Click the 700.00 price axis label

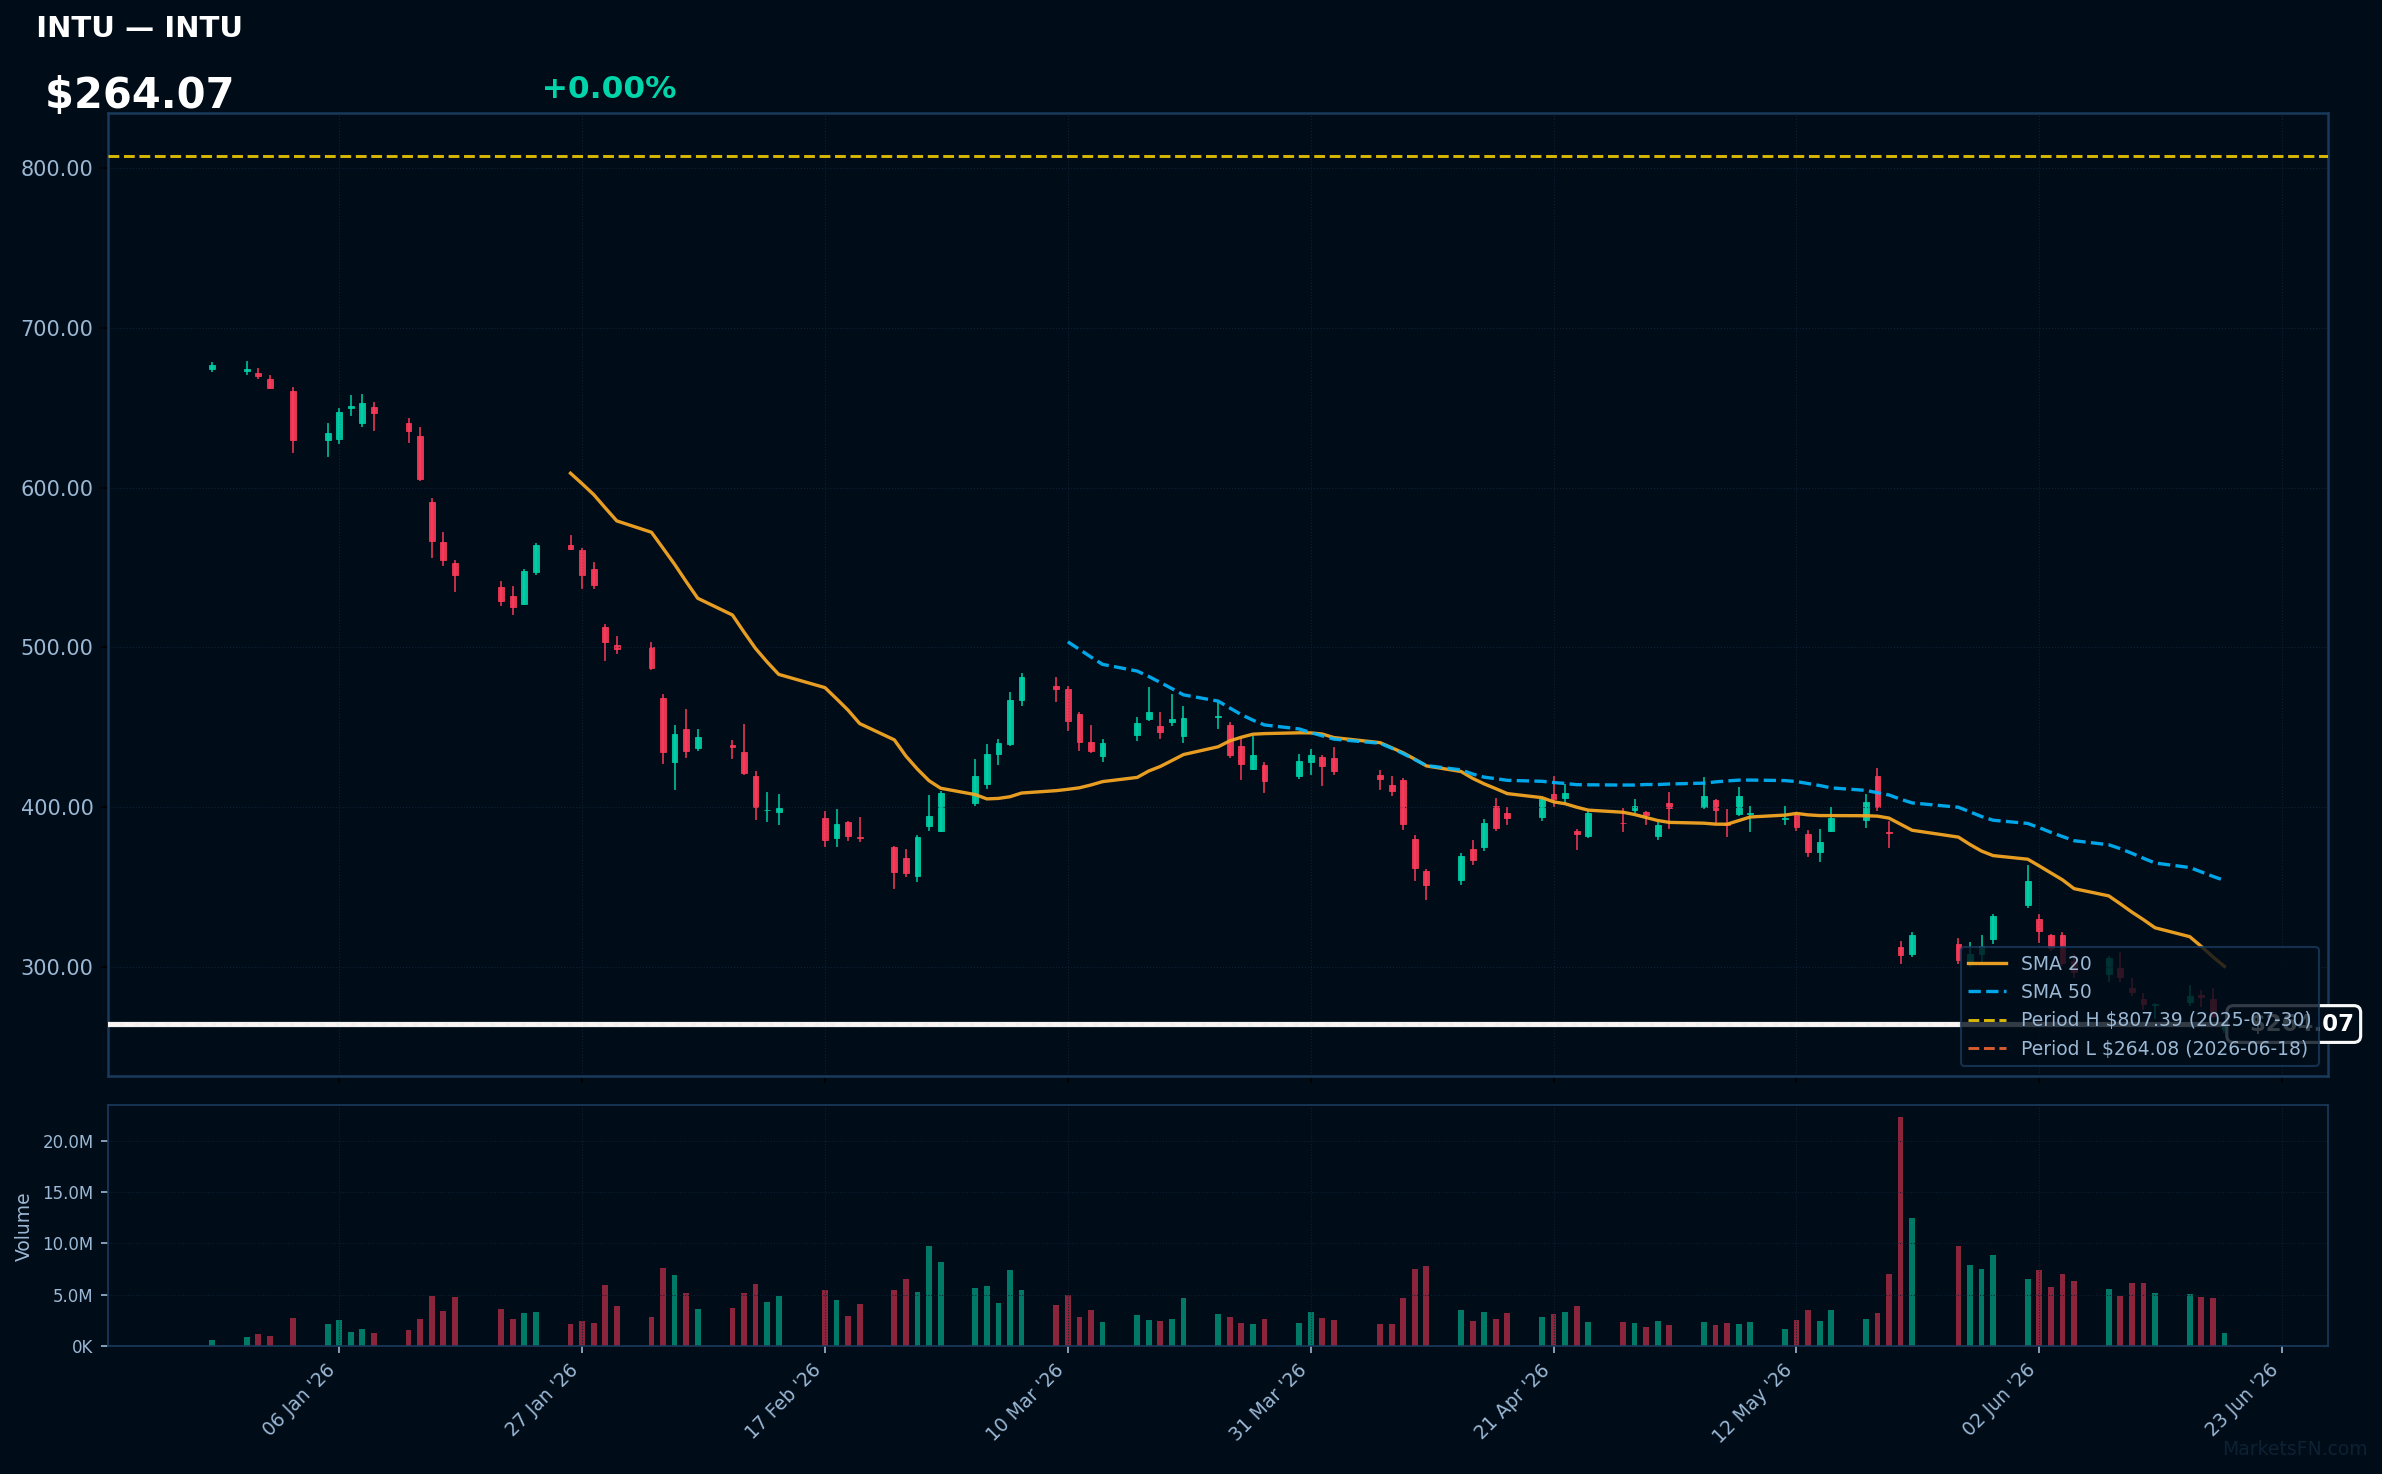pos(57,328)
